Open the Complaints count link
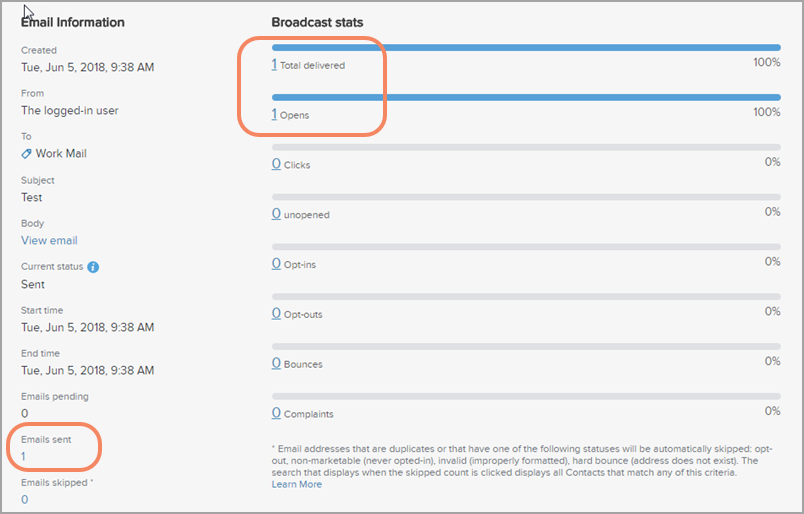The height and width of the screenshot is (514, 804). pos(276,413)
